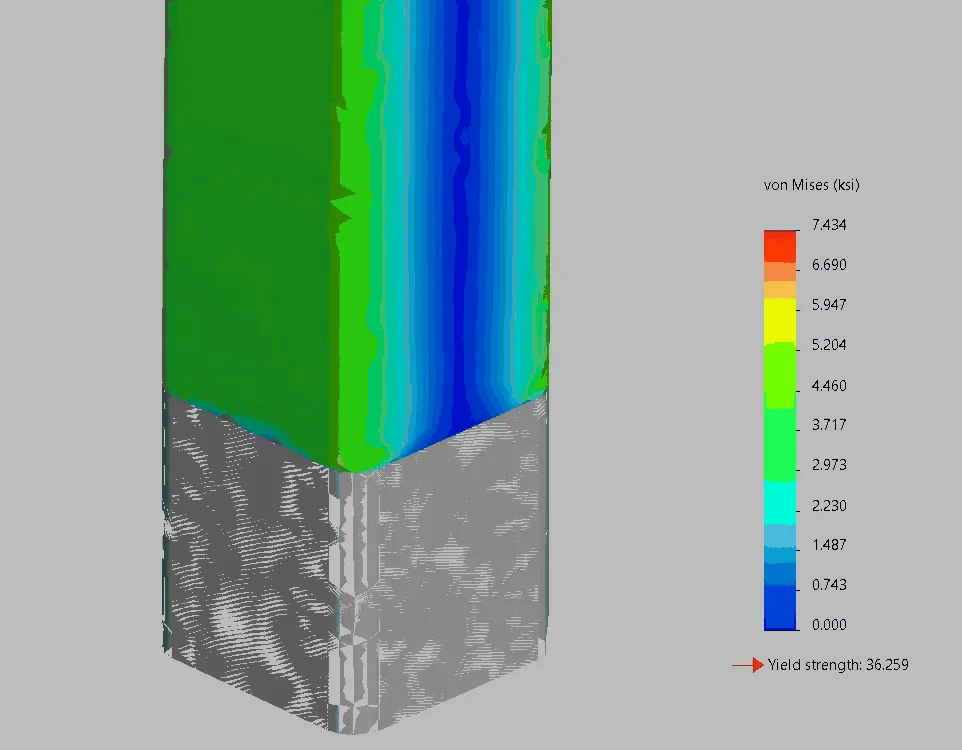This screenshot has width=962, height=750.
Task: Select the 5.204 legend tick label
Action: (829, 345)
